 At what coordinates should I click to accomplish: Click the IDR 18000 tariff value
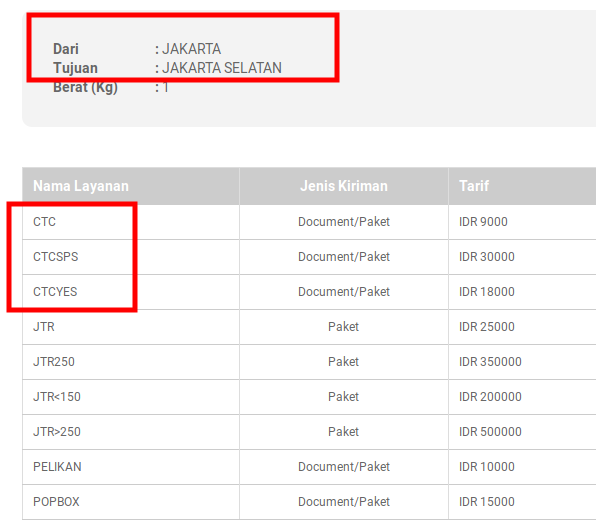click(487, 292)
